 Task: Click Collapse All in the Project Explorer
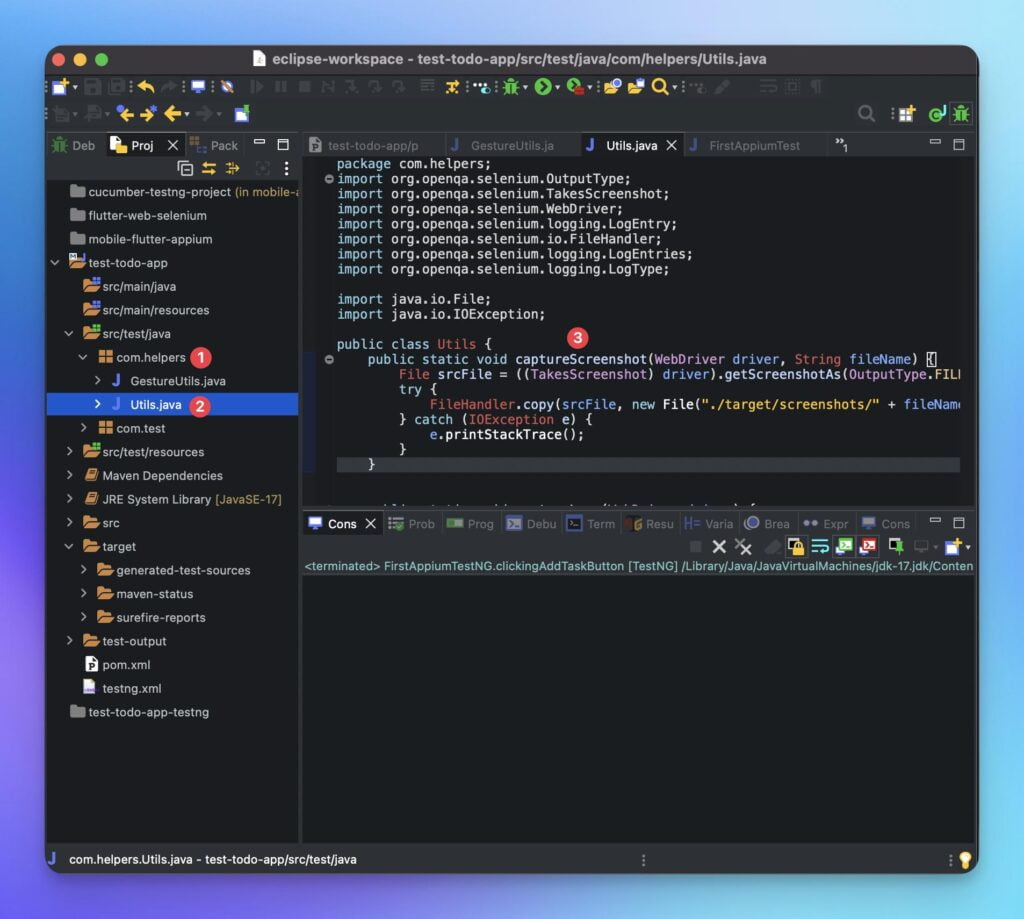tap(185, 169)
